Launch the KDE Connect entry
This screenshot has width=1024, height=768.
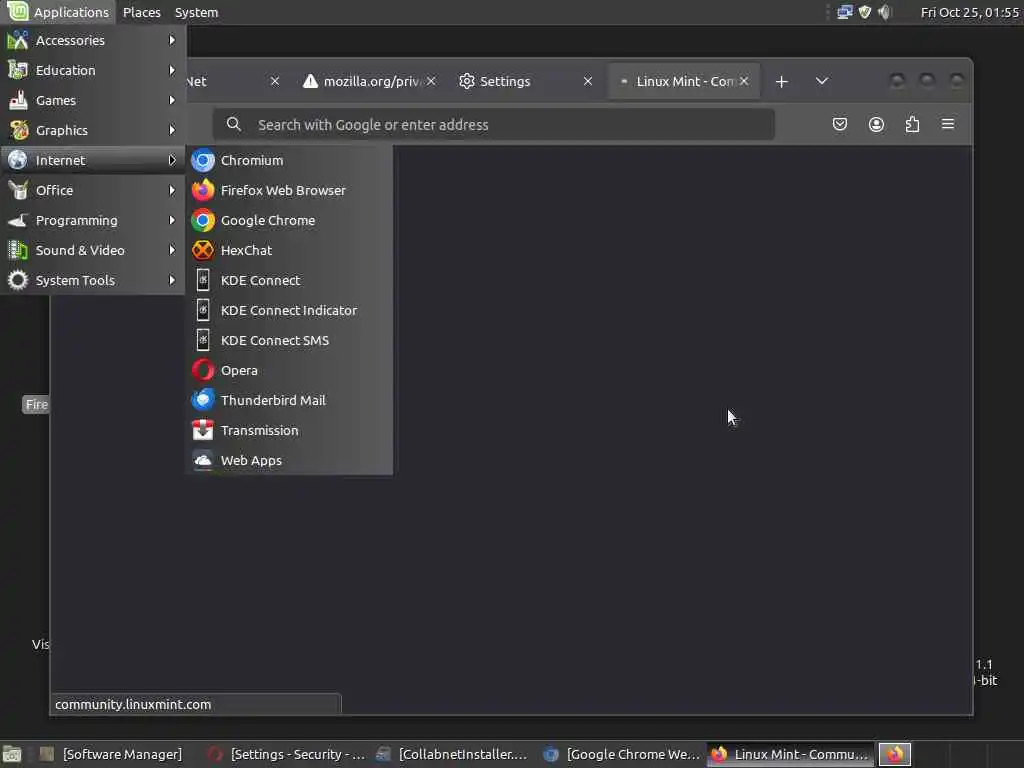click(289, 280)
